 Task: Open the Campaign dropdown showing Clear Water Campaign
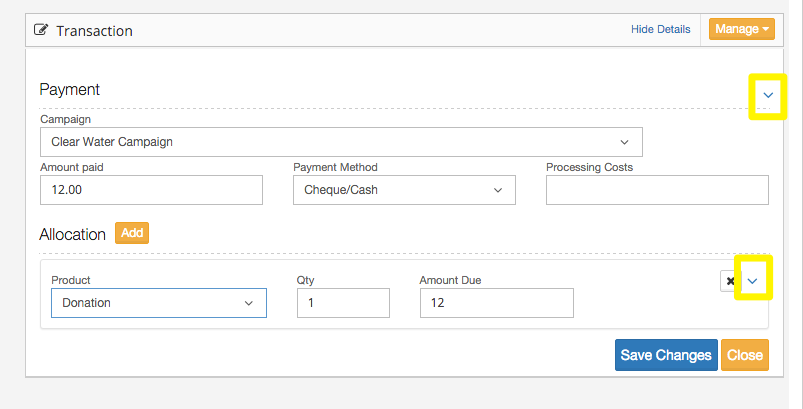(x=341, y=142)
